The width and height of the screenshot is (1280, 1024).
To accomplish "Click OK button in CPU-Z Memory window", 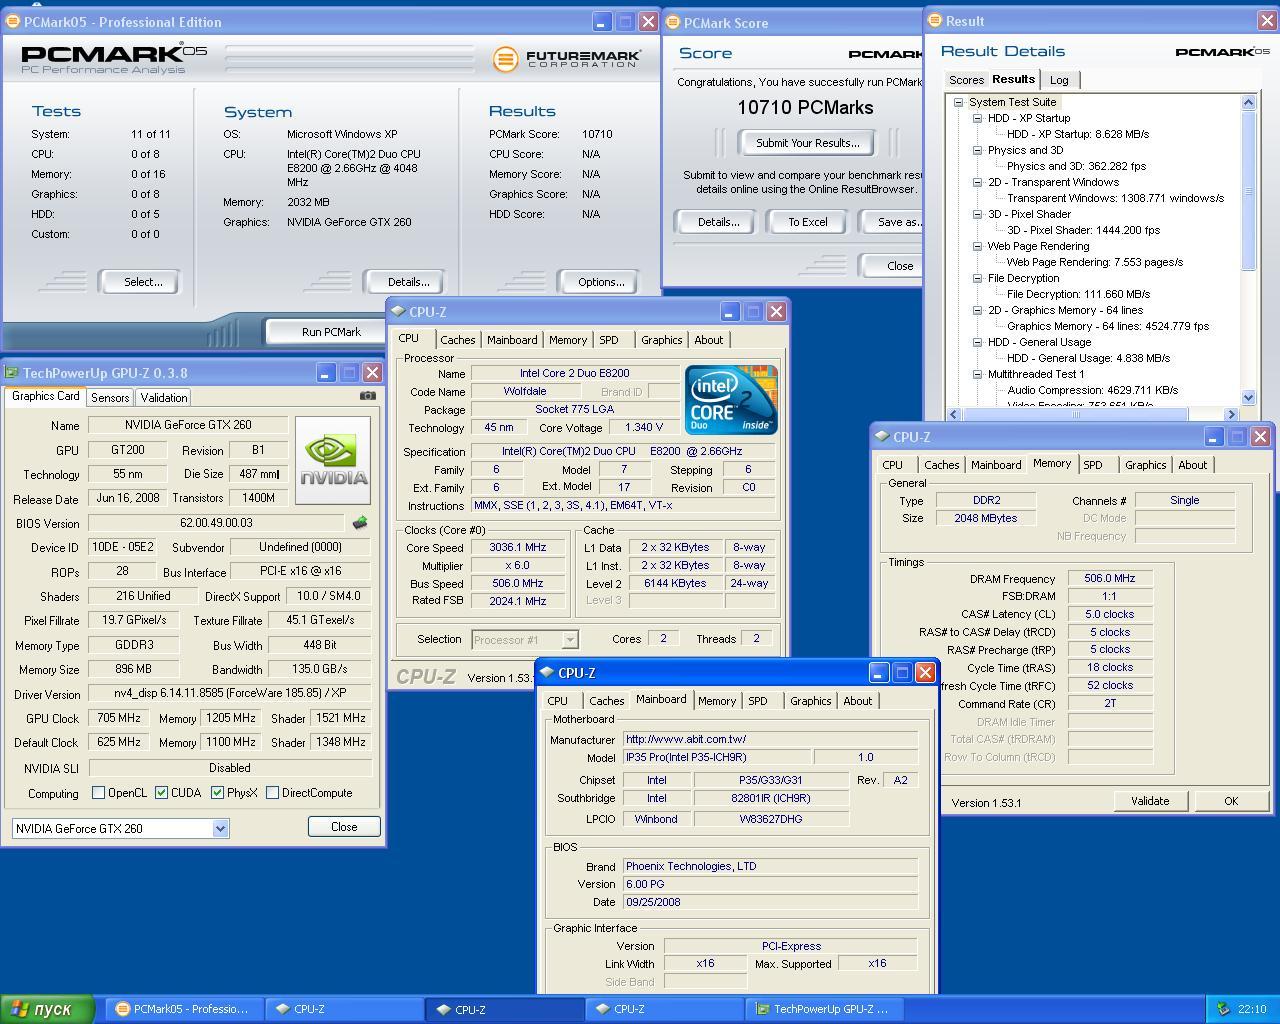I will click(1231, 801).
